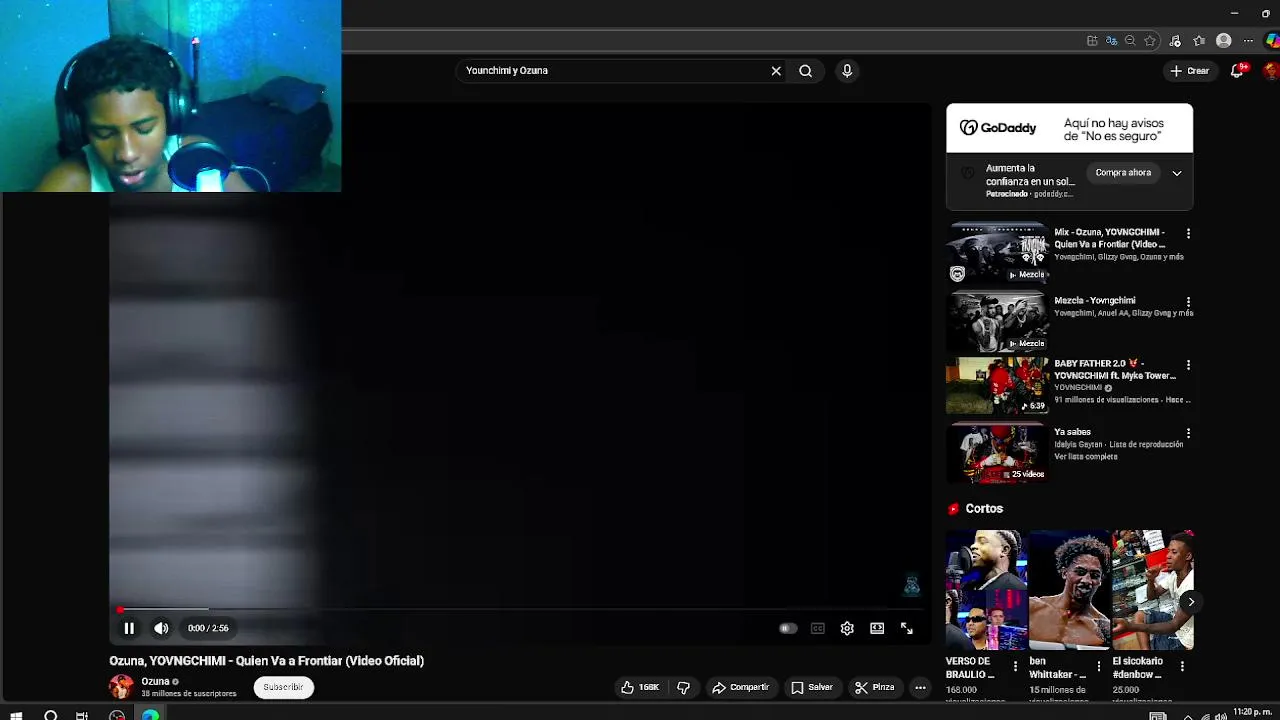Viewport: 1280px width, 720px height.
Task: Open the Copilot sidebar icon
Action: [1272, 41]
